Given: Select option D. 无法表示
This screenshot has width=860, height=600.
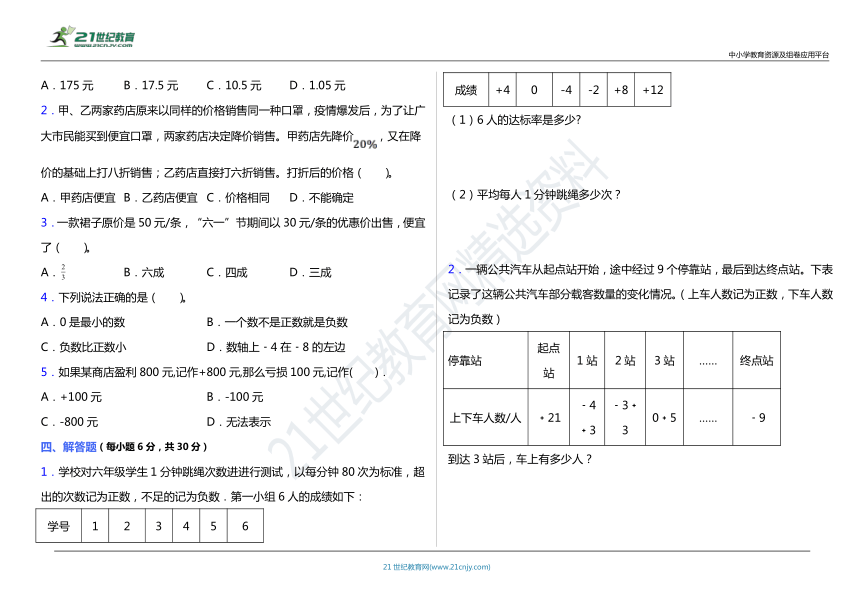Looking at the screenshot, I should [239, 422].
